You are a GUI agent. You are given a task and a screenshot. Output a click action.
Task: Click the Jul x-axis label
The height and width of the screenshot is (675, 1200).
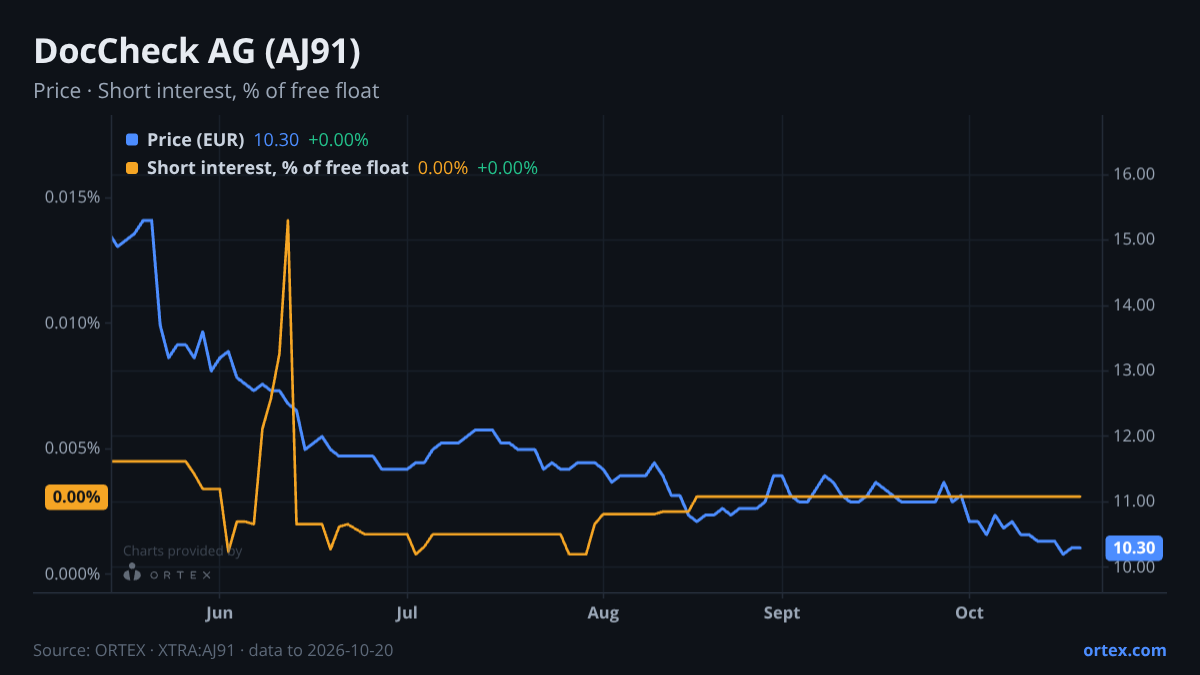pos(407,613)
